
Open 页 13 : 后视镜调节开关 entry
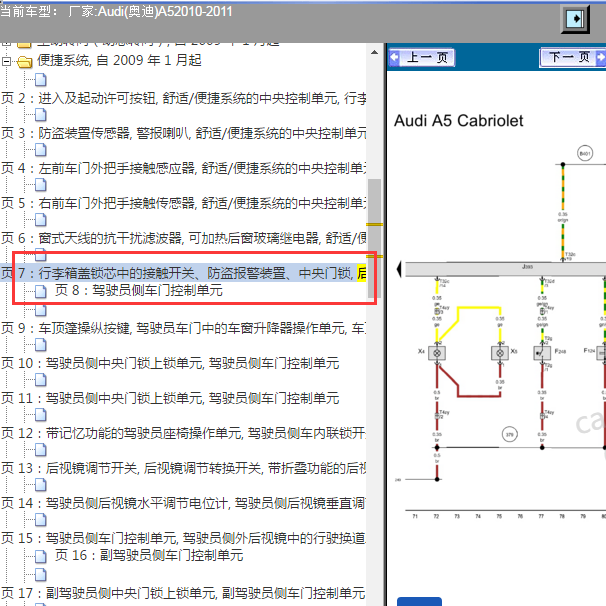[x=183, y=468]
